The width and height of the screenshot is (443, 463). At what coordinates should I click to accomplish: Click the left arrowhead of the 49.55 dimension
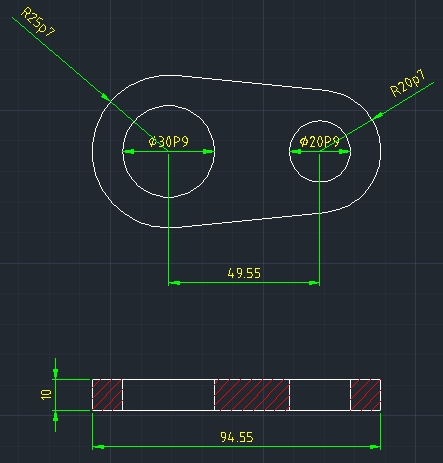pos(174,283)
